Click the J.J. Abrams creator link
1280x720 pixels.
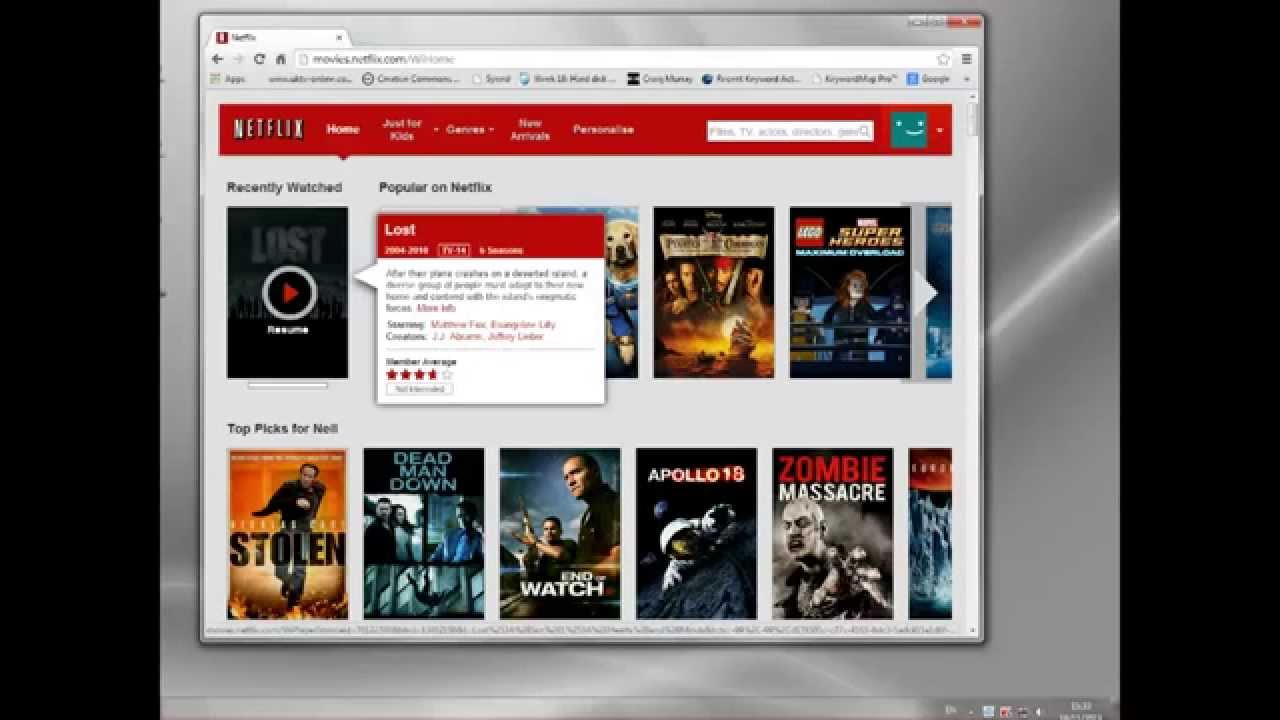coord(458,337)
